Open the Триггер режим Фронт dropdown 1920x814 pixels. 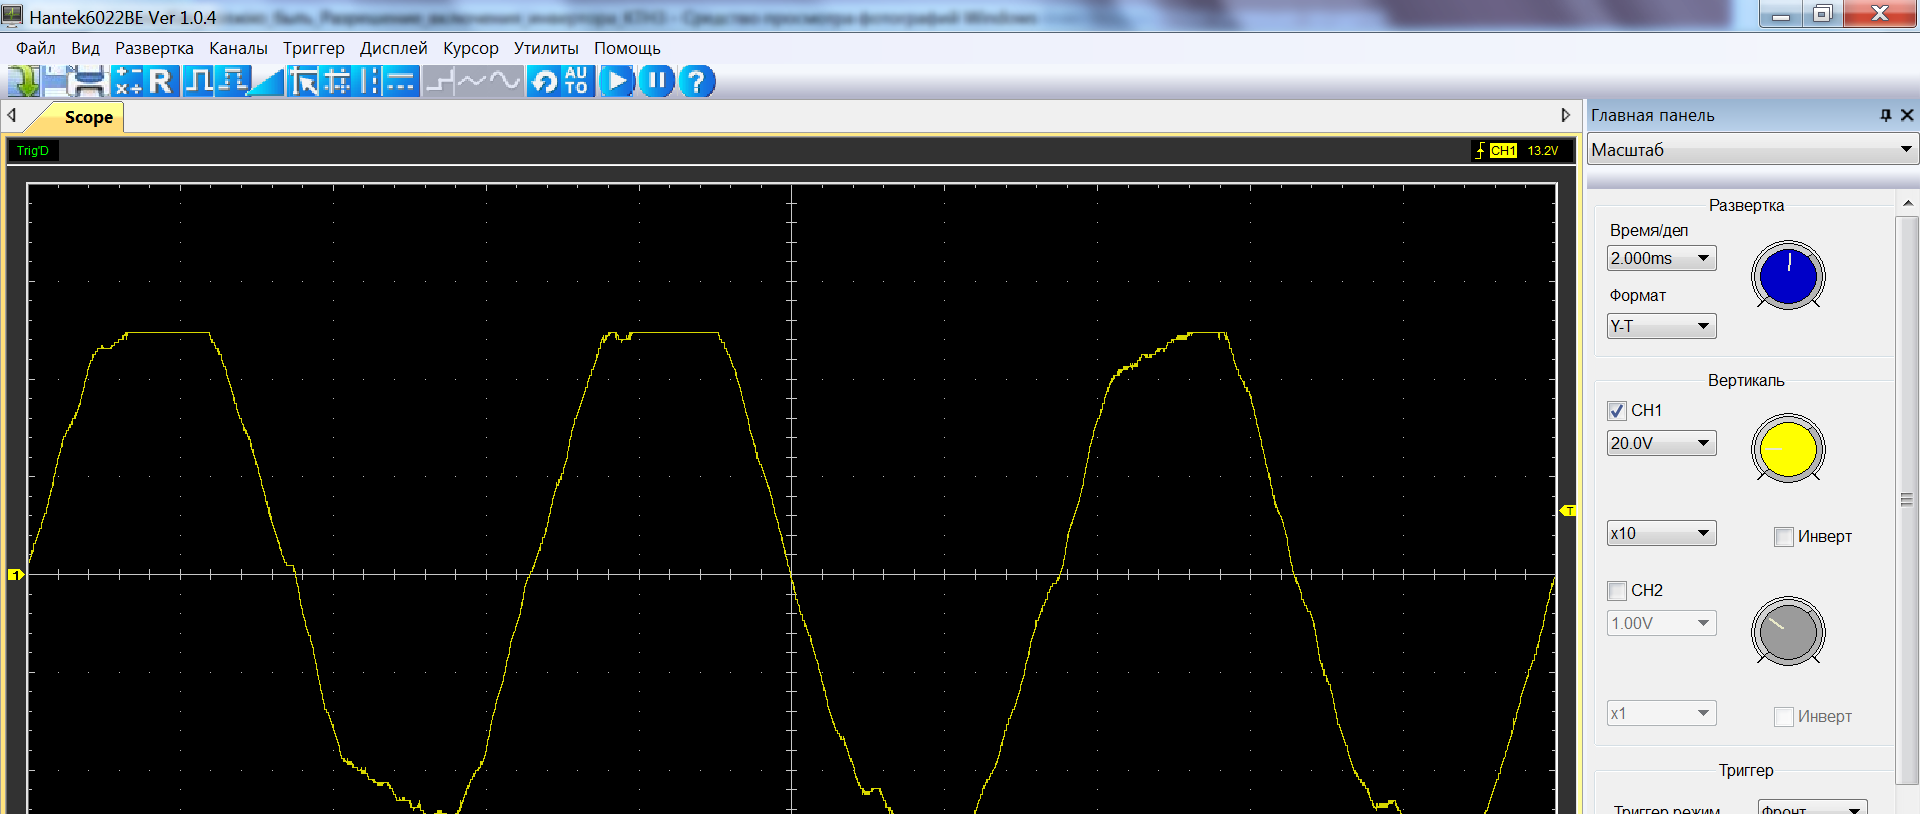(1813, 808)
